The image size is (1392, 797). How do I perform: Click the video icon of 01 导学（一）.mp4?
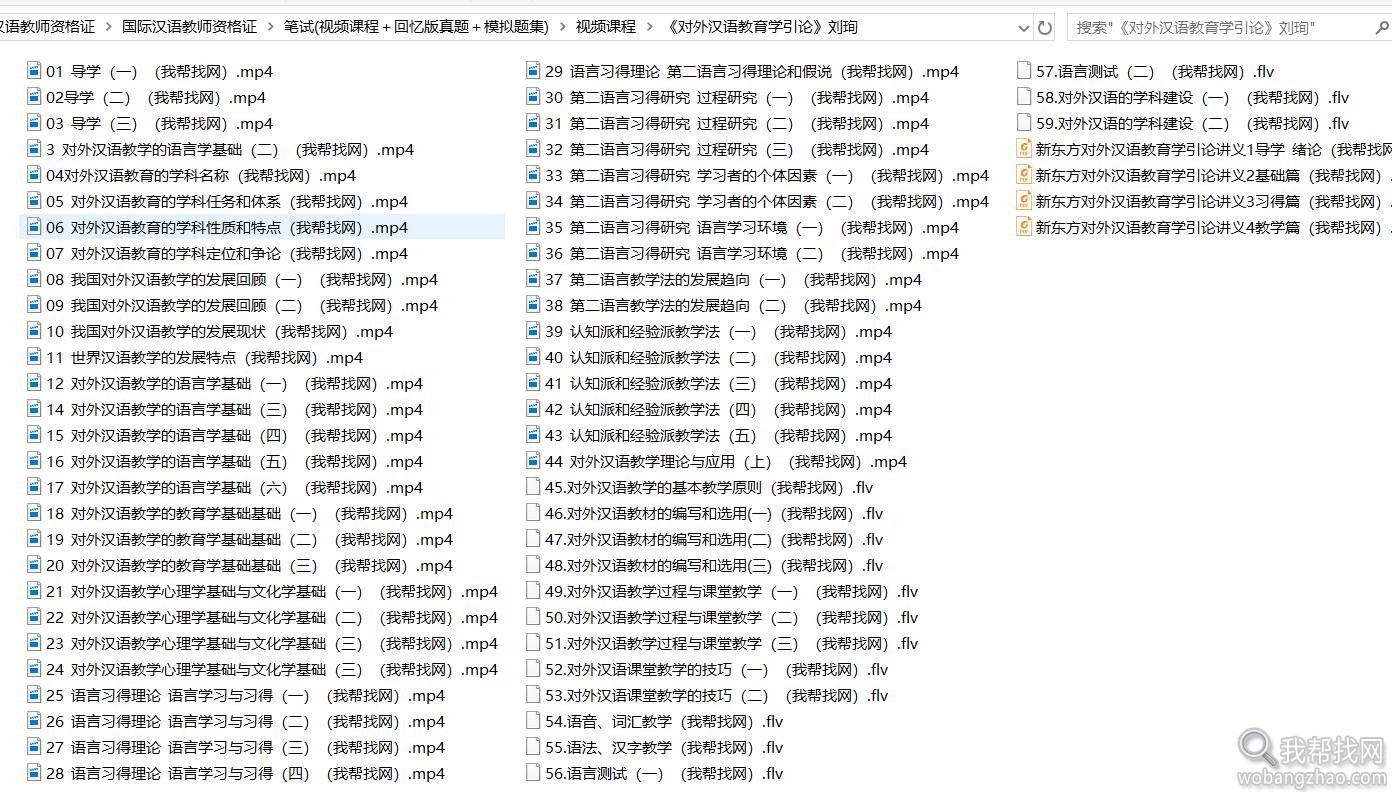(x=34, y=71)
